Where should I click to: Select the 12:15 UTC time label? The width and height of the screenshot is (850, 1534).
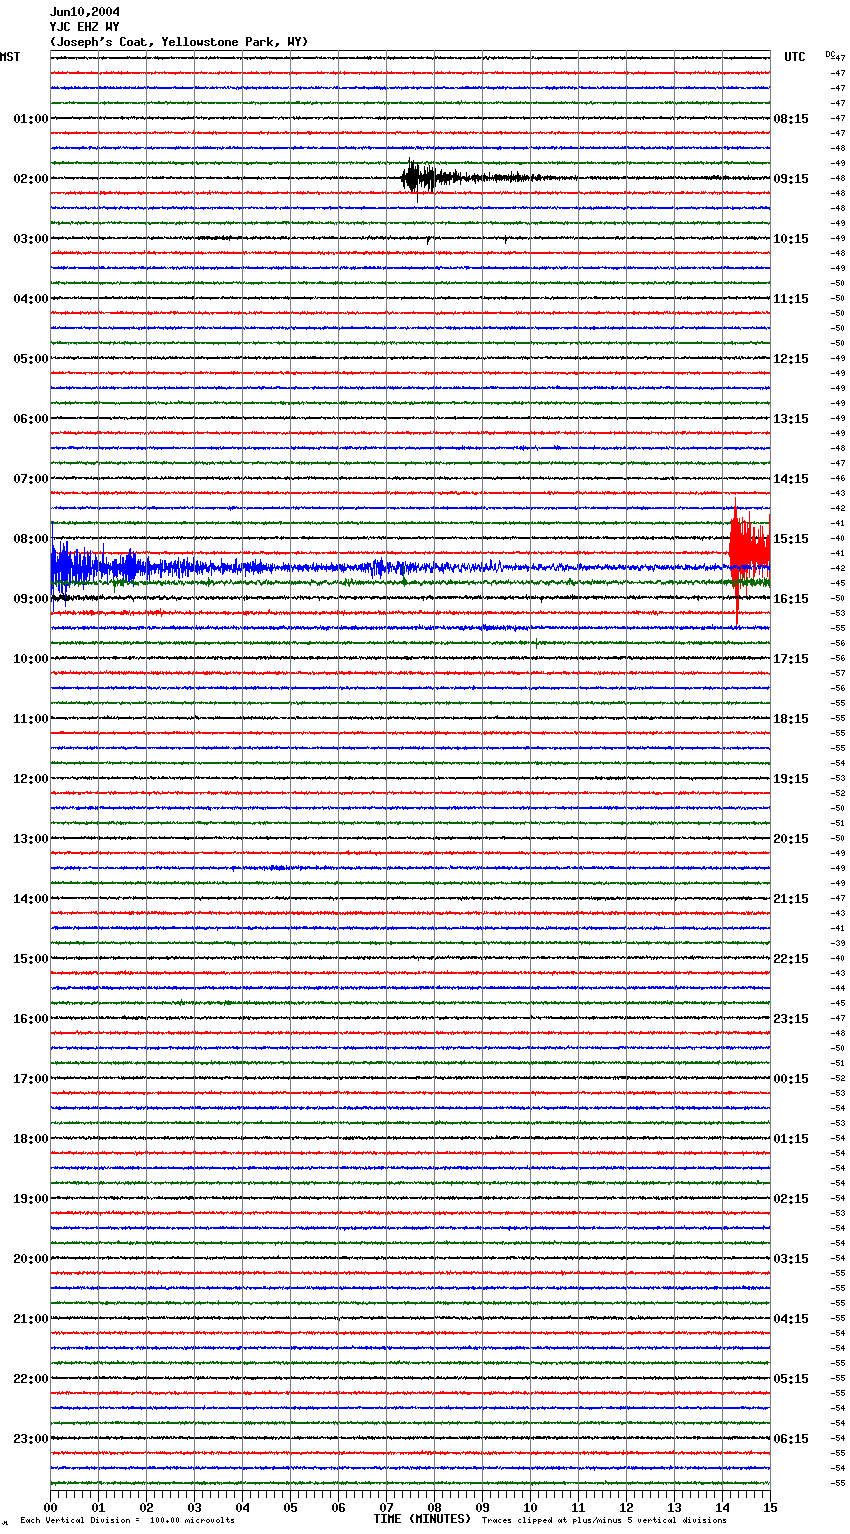point(791,359)
